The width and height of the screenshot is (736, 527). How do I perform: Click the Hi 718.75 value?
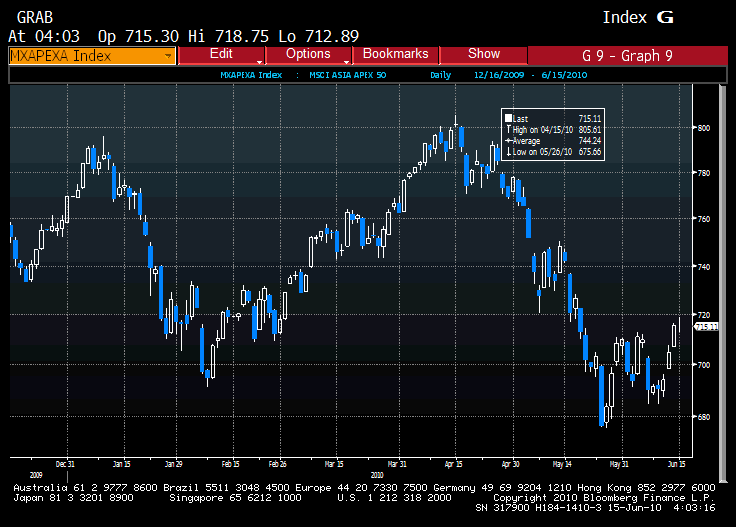tap(229, 37)
